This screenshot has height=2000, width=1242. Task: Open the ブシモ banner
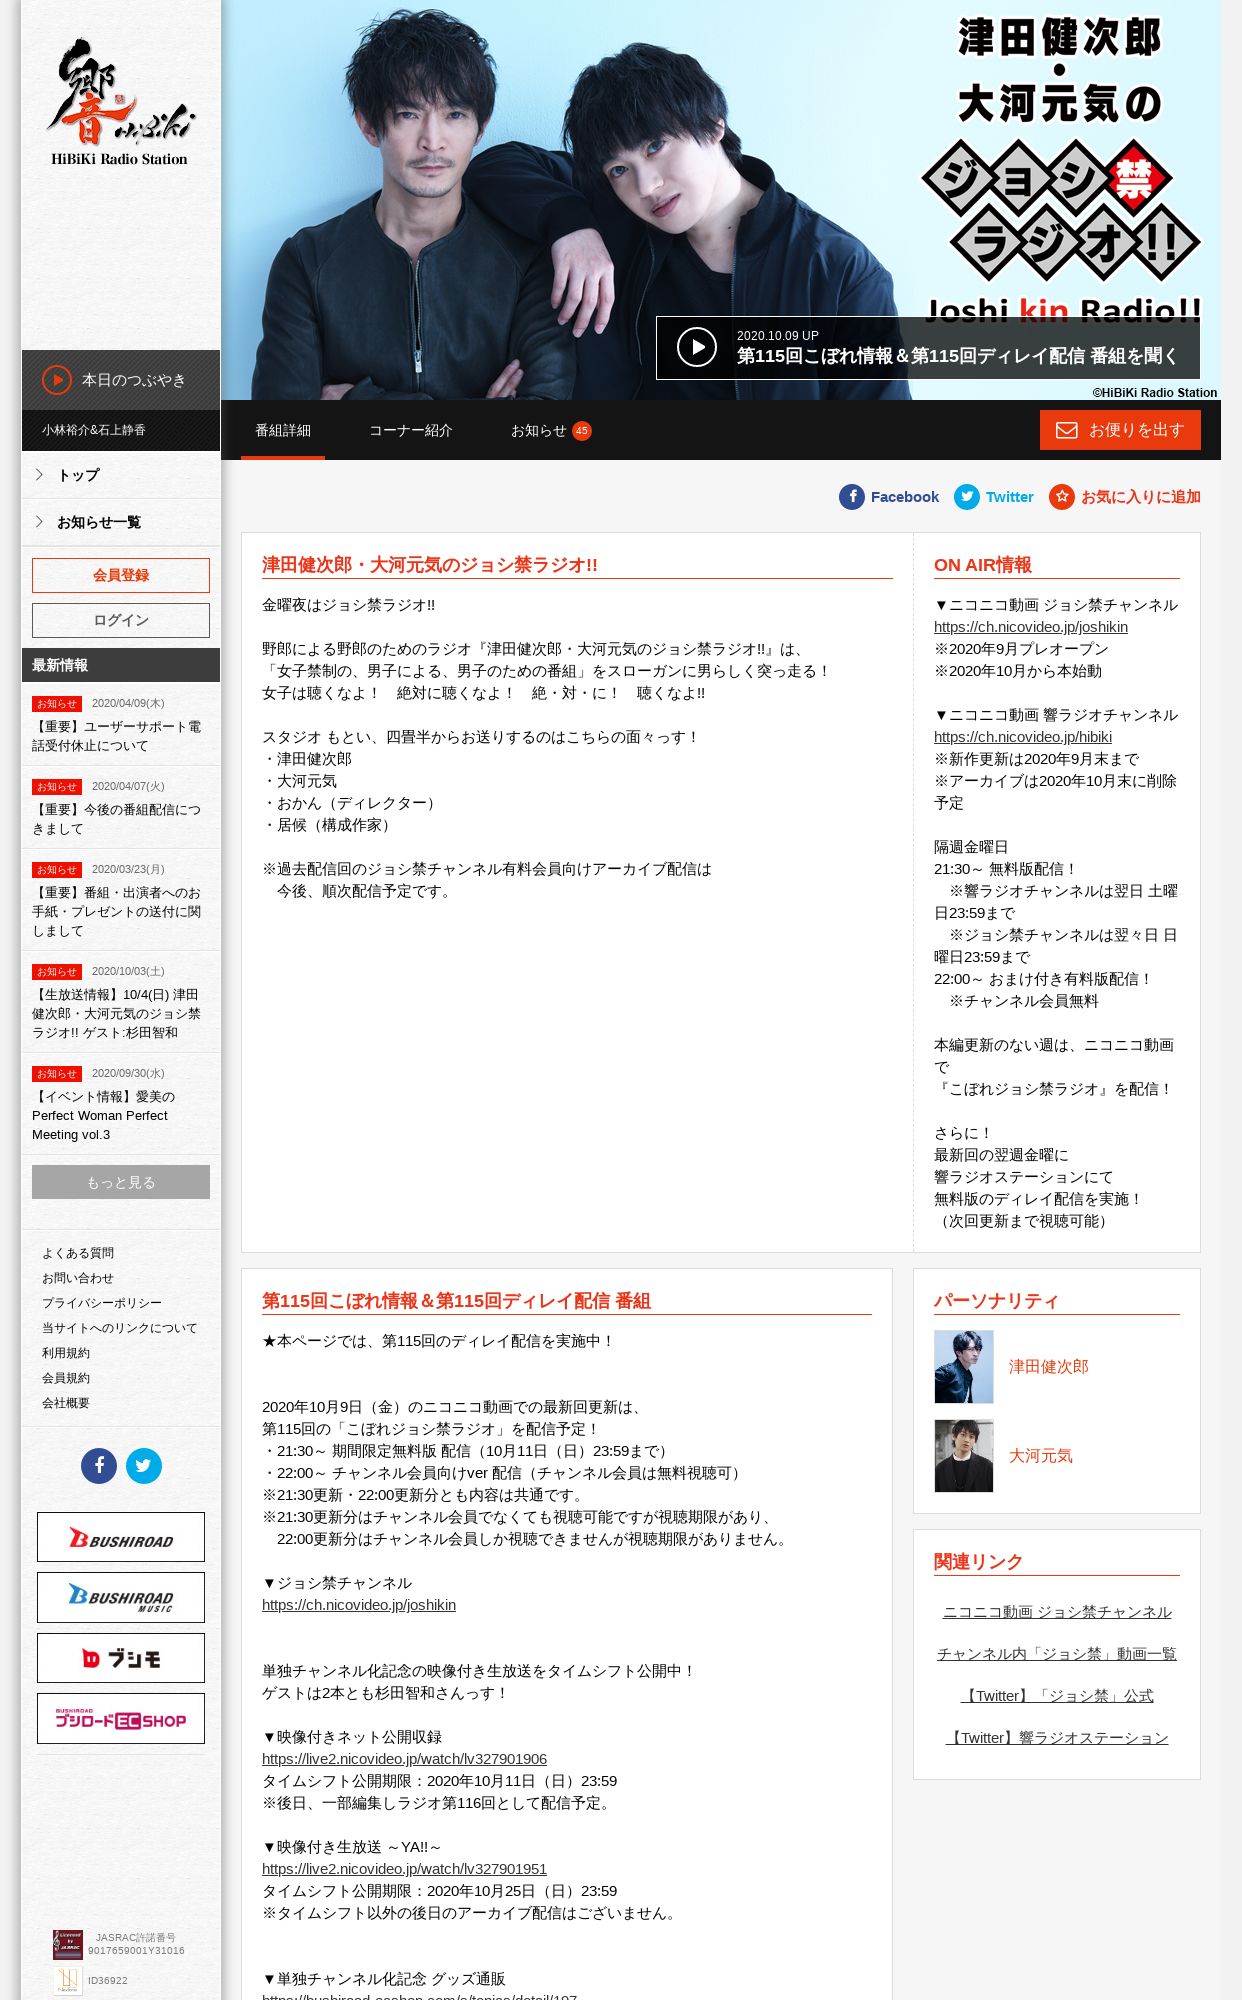[x=121, y=1658]
